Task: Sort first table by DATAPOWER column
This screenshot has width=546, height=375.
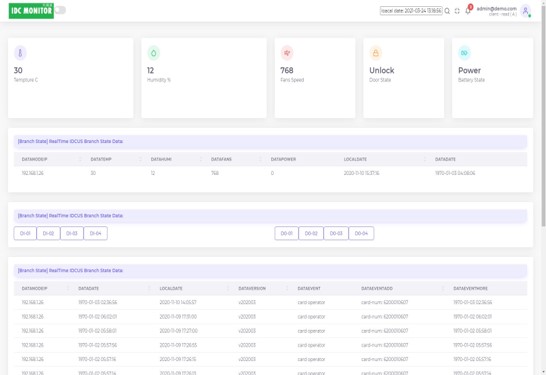Action: tap(283, 159)
